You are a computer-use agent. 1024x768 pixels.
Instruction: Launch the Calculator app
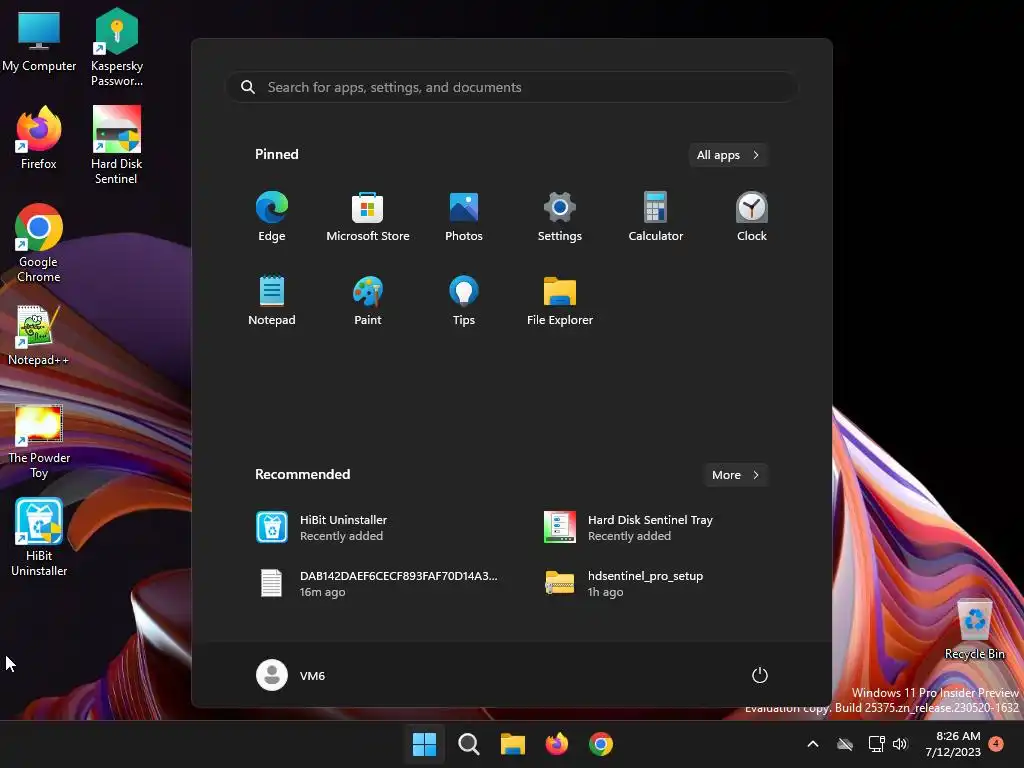(x=656, y=217)
